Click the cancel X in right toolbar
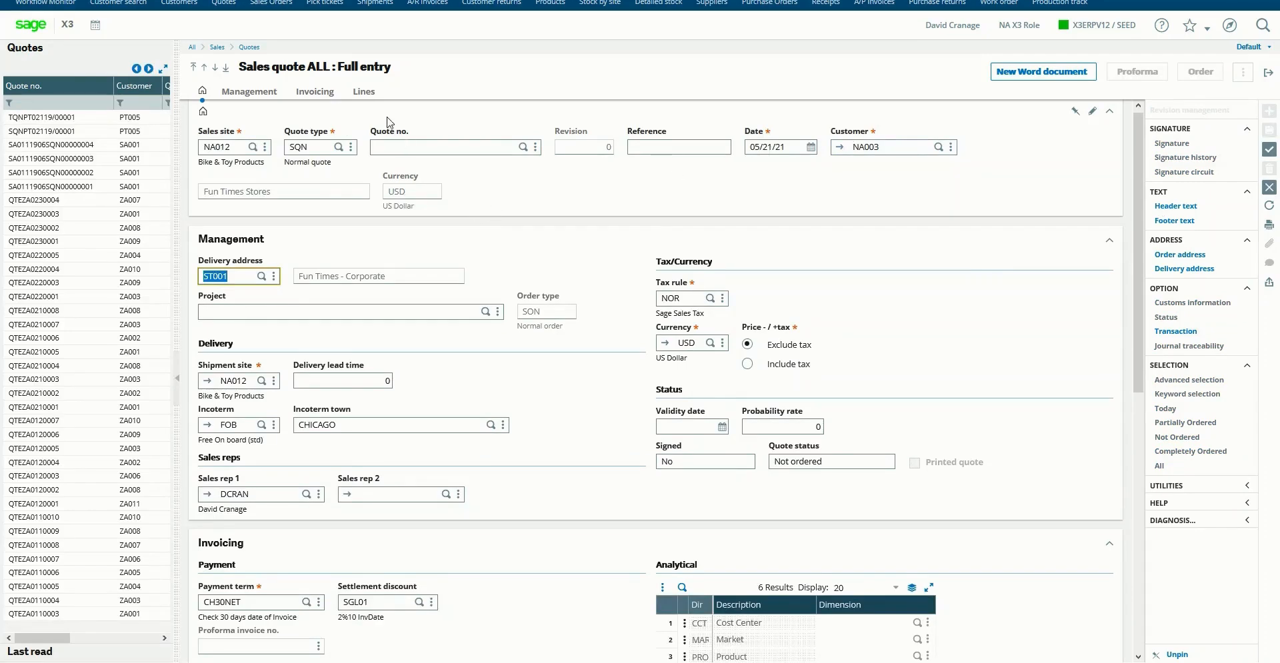This screenshot has width=1280, height=663. pyautogui.click(x=1269, y=187)
